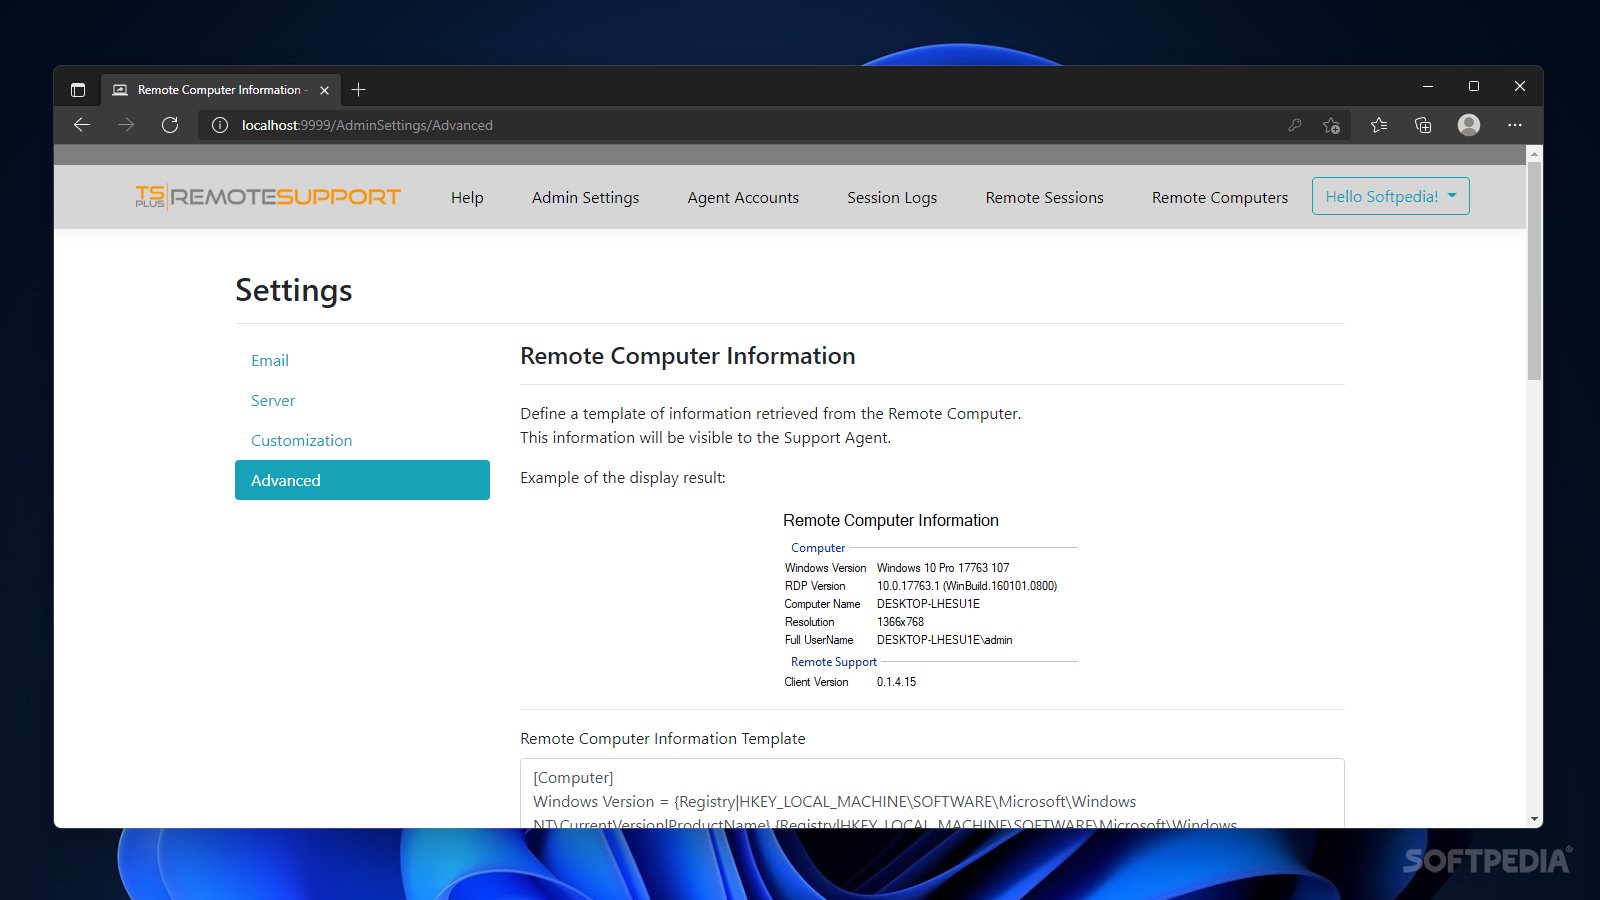Click the browser forward arrow

[126, 125]
